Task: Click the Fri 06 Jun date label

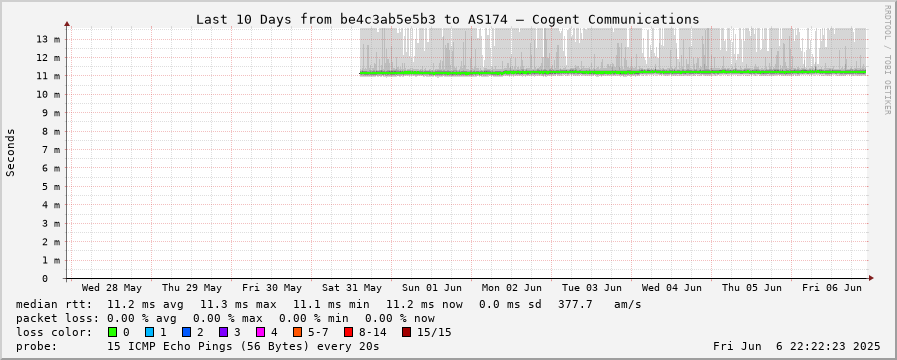Action: click(x=832, y=287)
